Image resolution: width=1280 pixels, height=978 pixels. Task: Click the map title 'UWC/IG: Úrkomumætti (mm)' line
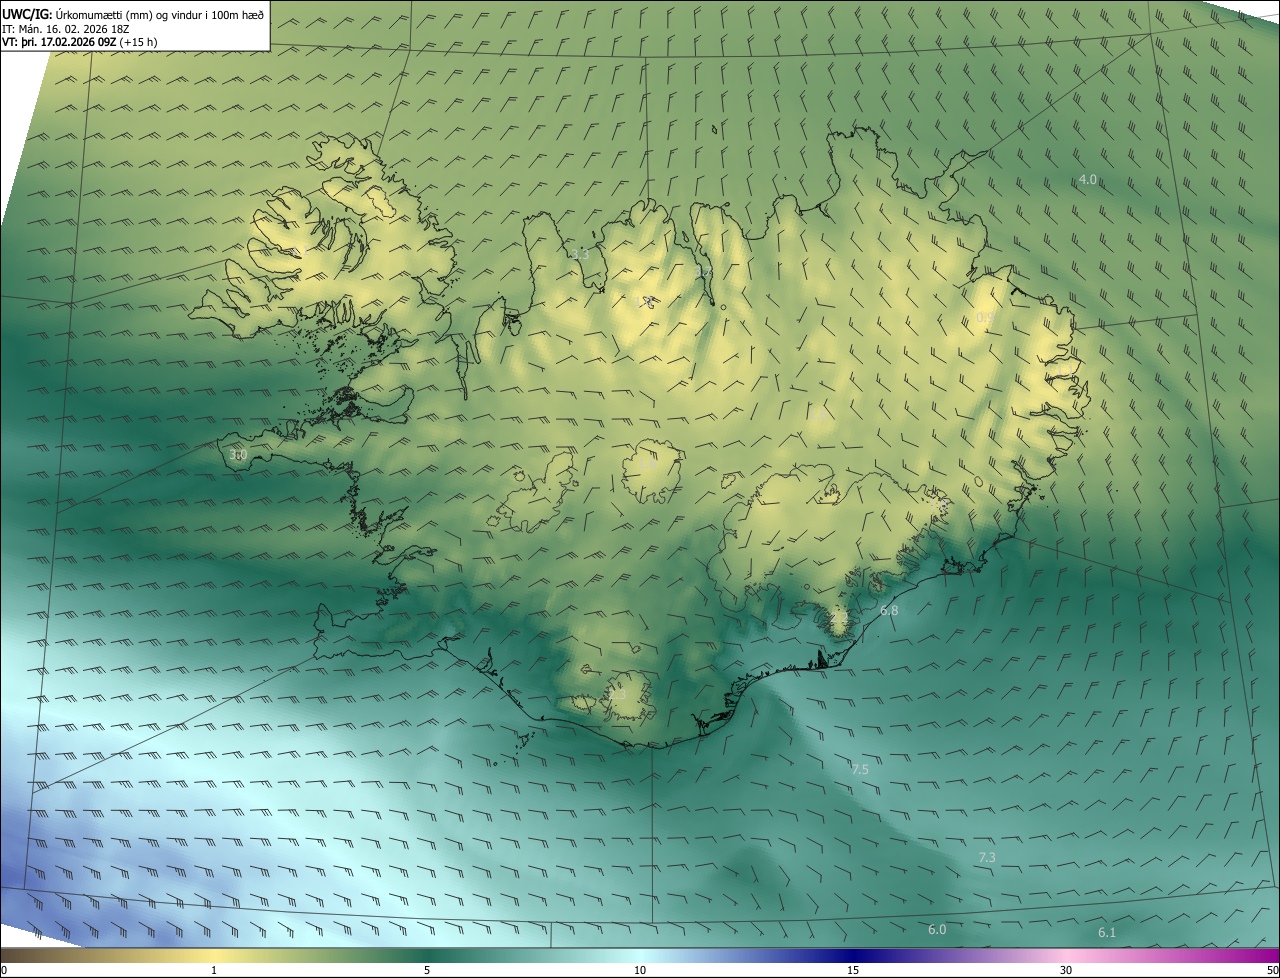[133, 14]
